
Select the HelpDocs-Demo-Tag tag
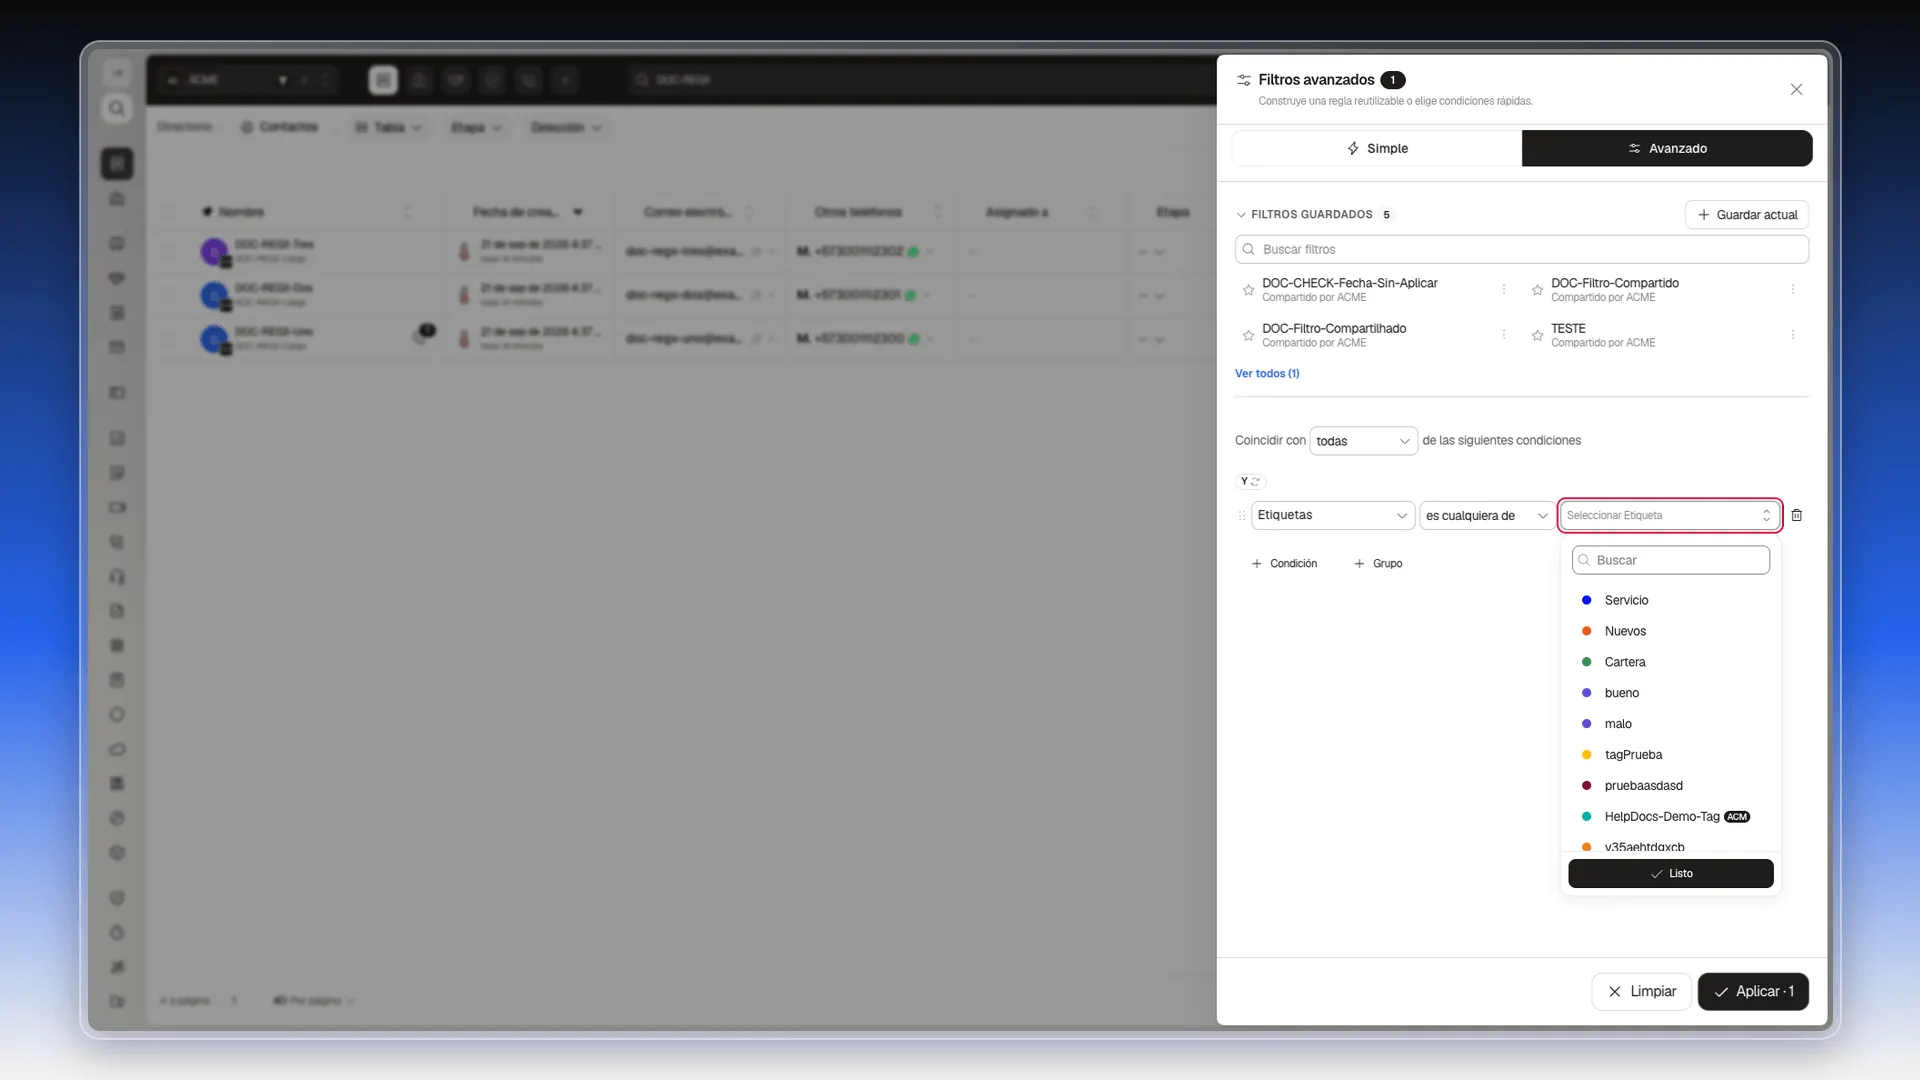coord(1670,817)
